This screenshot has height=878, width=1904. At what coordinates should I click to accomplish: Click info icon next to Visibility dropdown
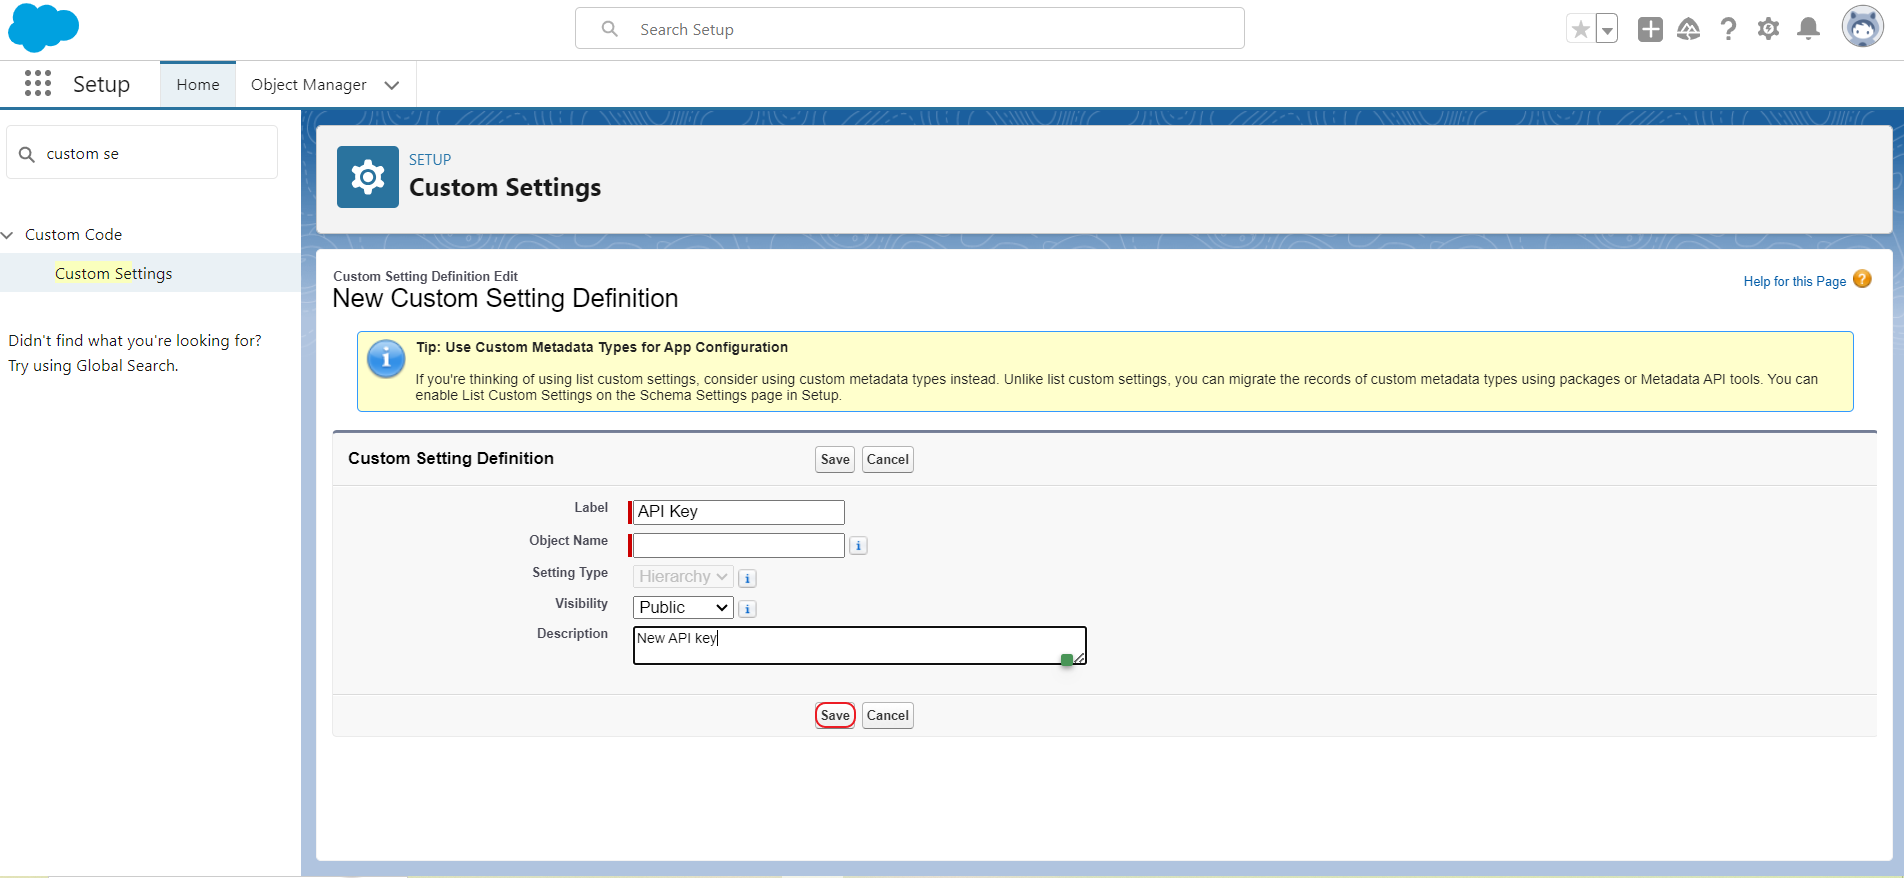click(x=747, y=609)
